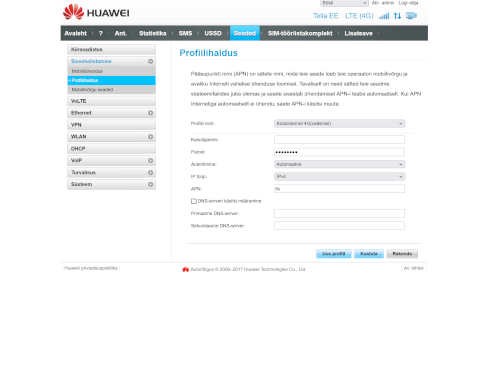The height and width of the screenshot is (366, 500).
Task: Expand the Ethernet sidebar section
Action: point(111,113)
